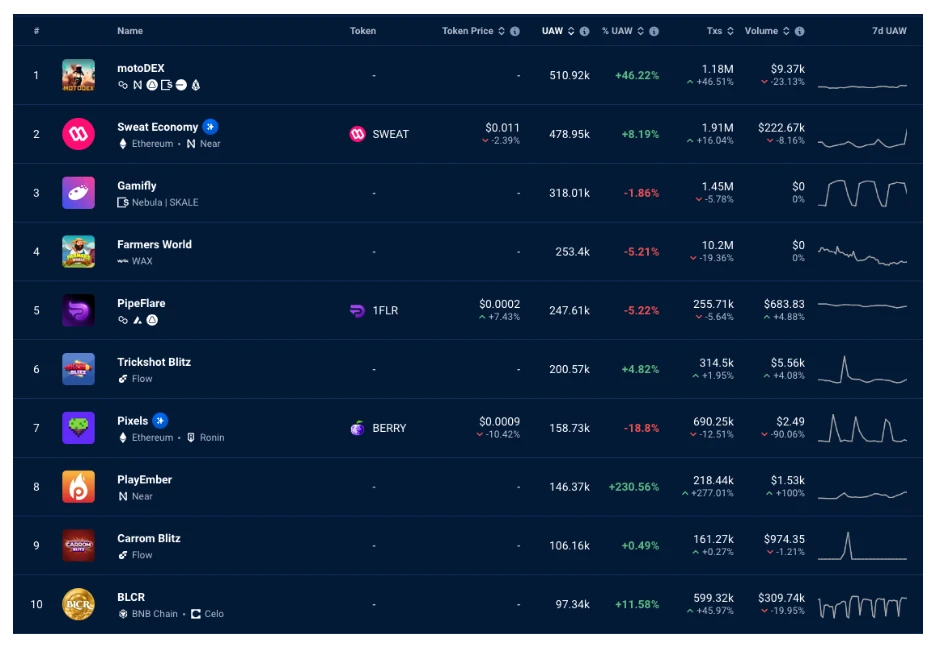Select the Sweat Economy $0.011 token price
The height and width of the screenshot is (648, 940).
pyautogui.click(x=502, y=128)
